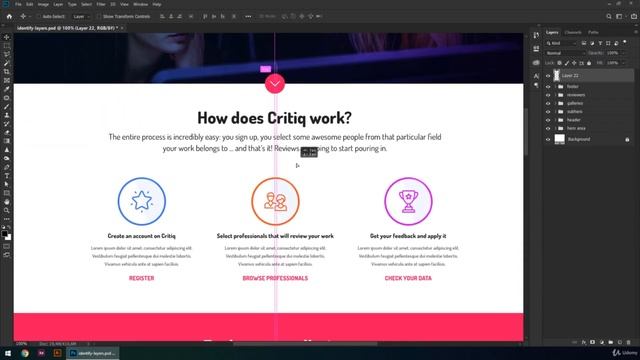Click CHECK YOUR DATA link in canvas
The width and height of the screenshot is (640, 360).
[408, 278]
